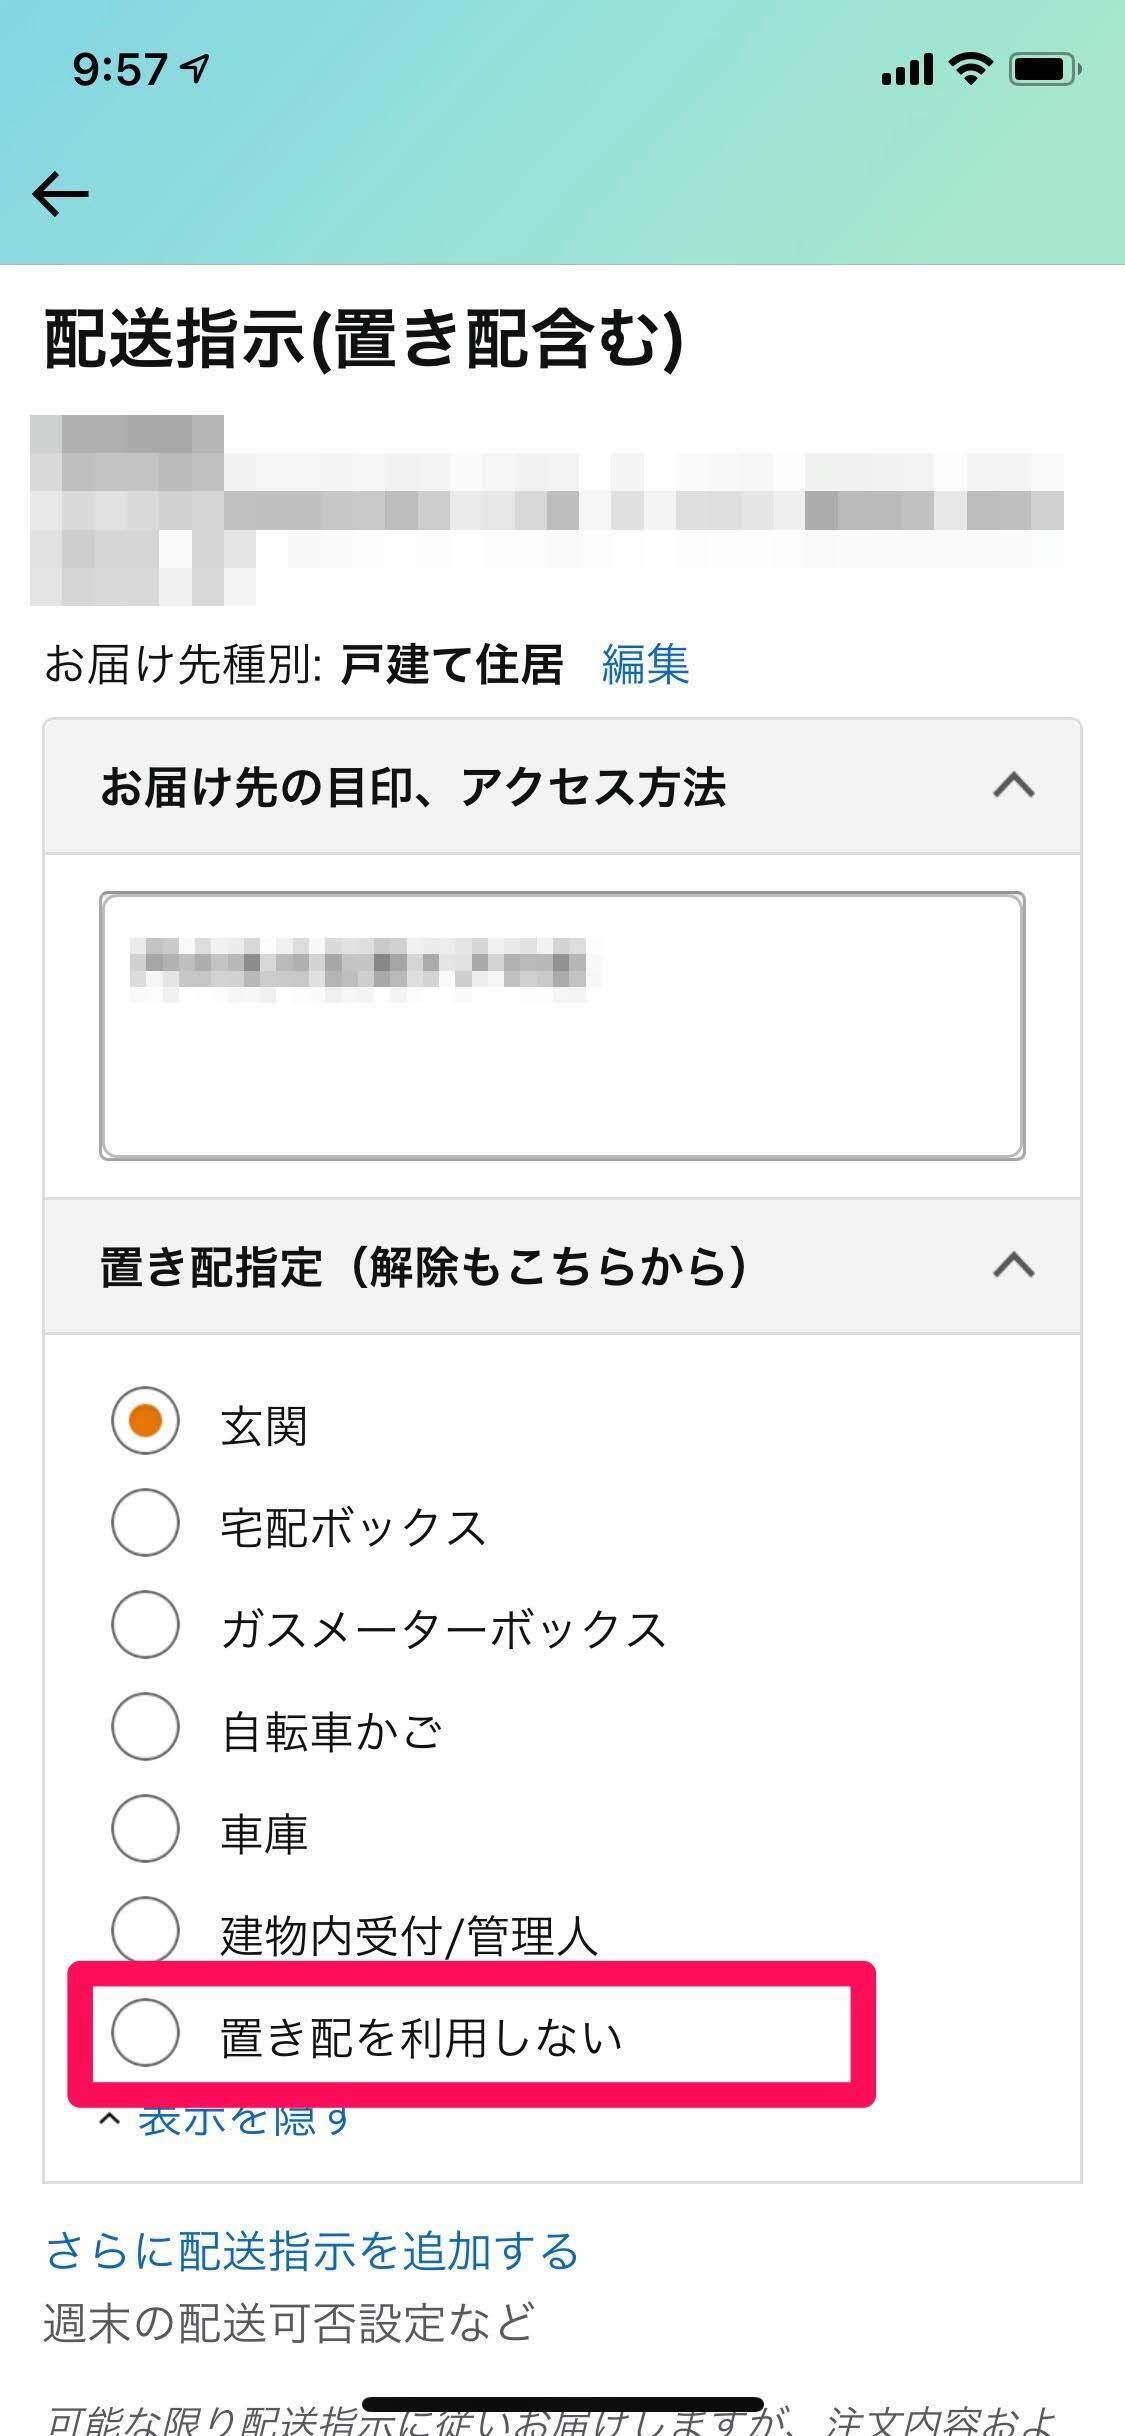This screenshot has width=1125, height=2436.
Task: Tap the 編集 link for address type
Action: [645, 664]
